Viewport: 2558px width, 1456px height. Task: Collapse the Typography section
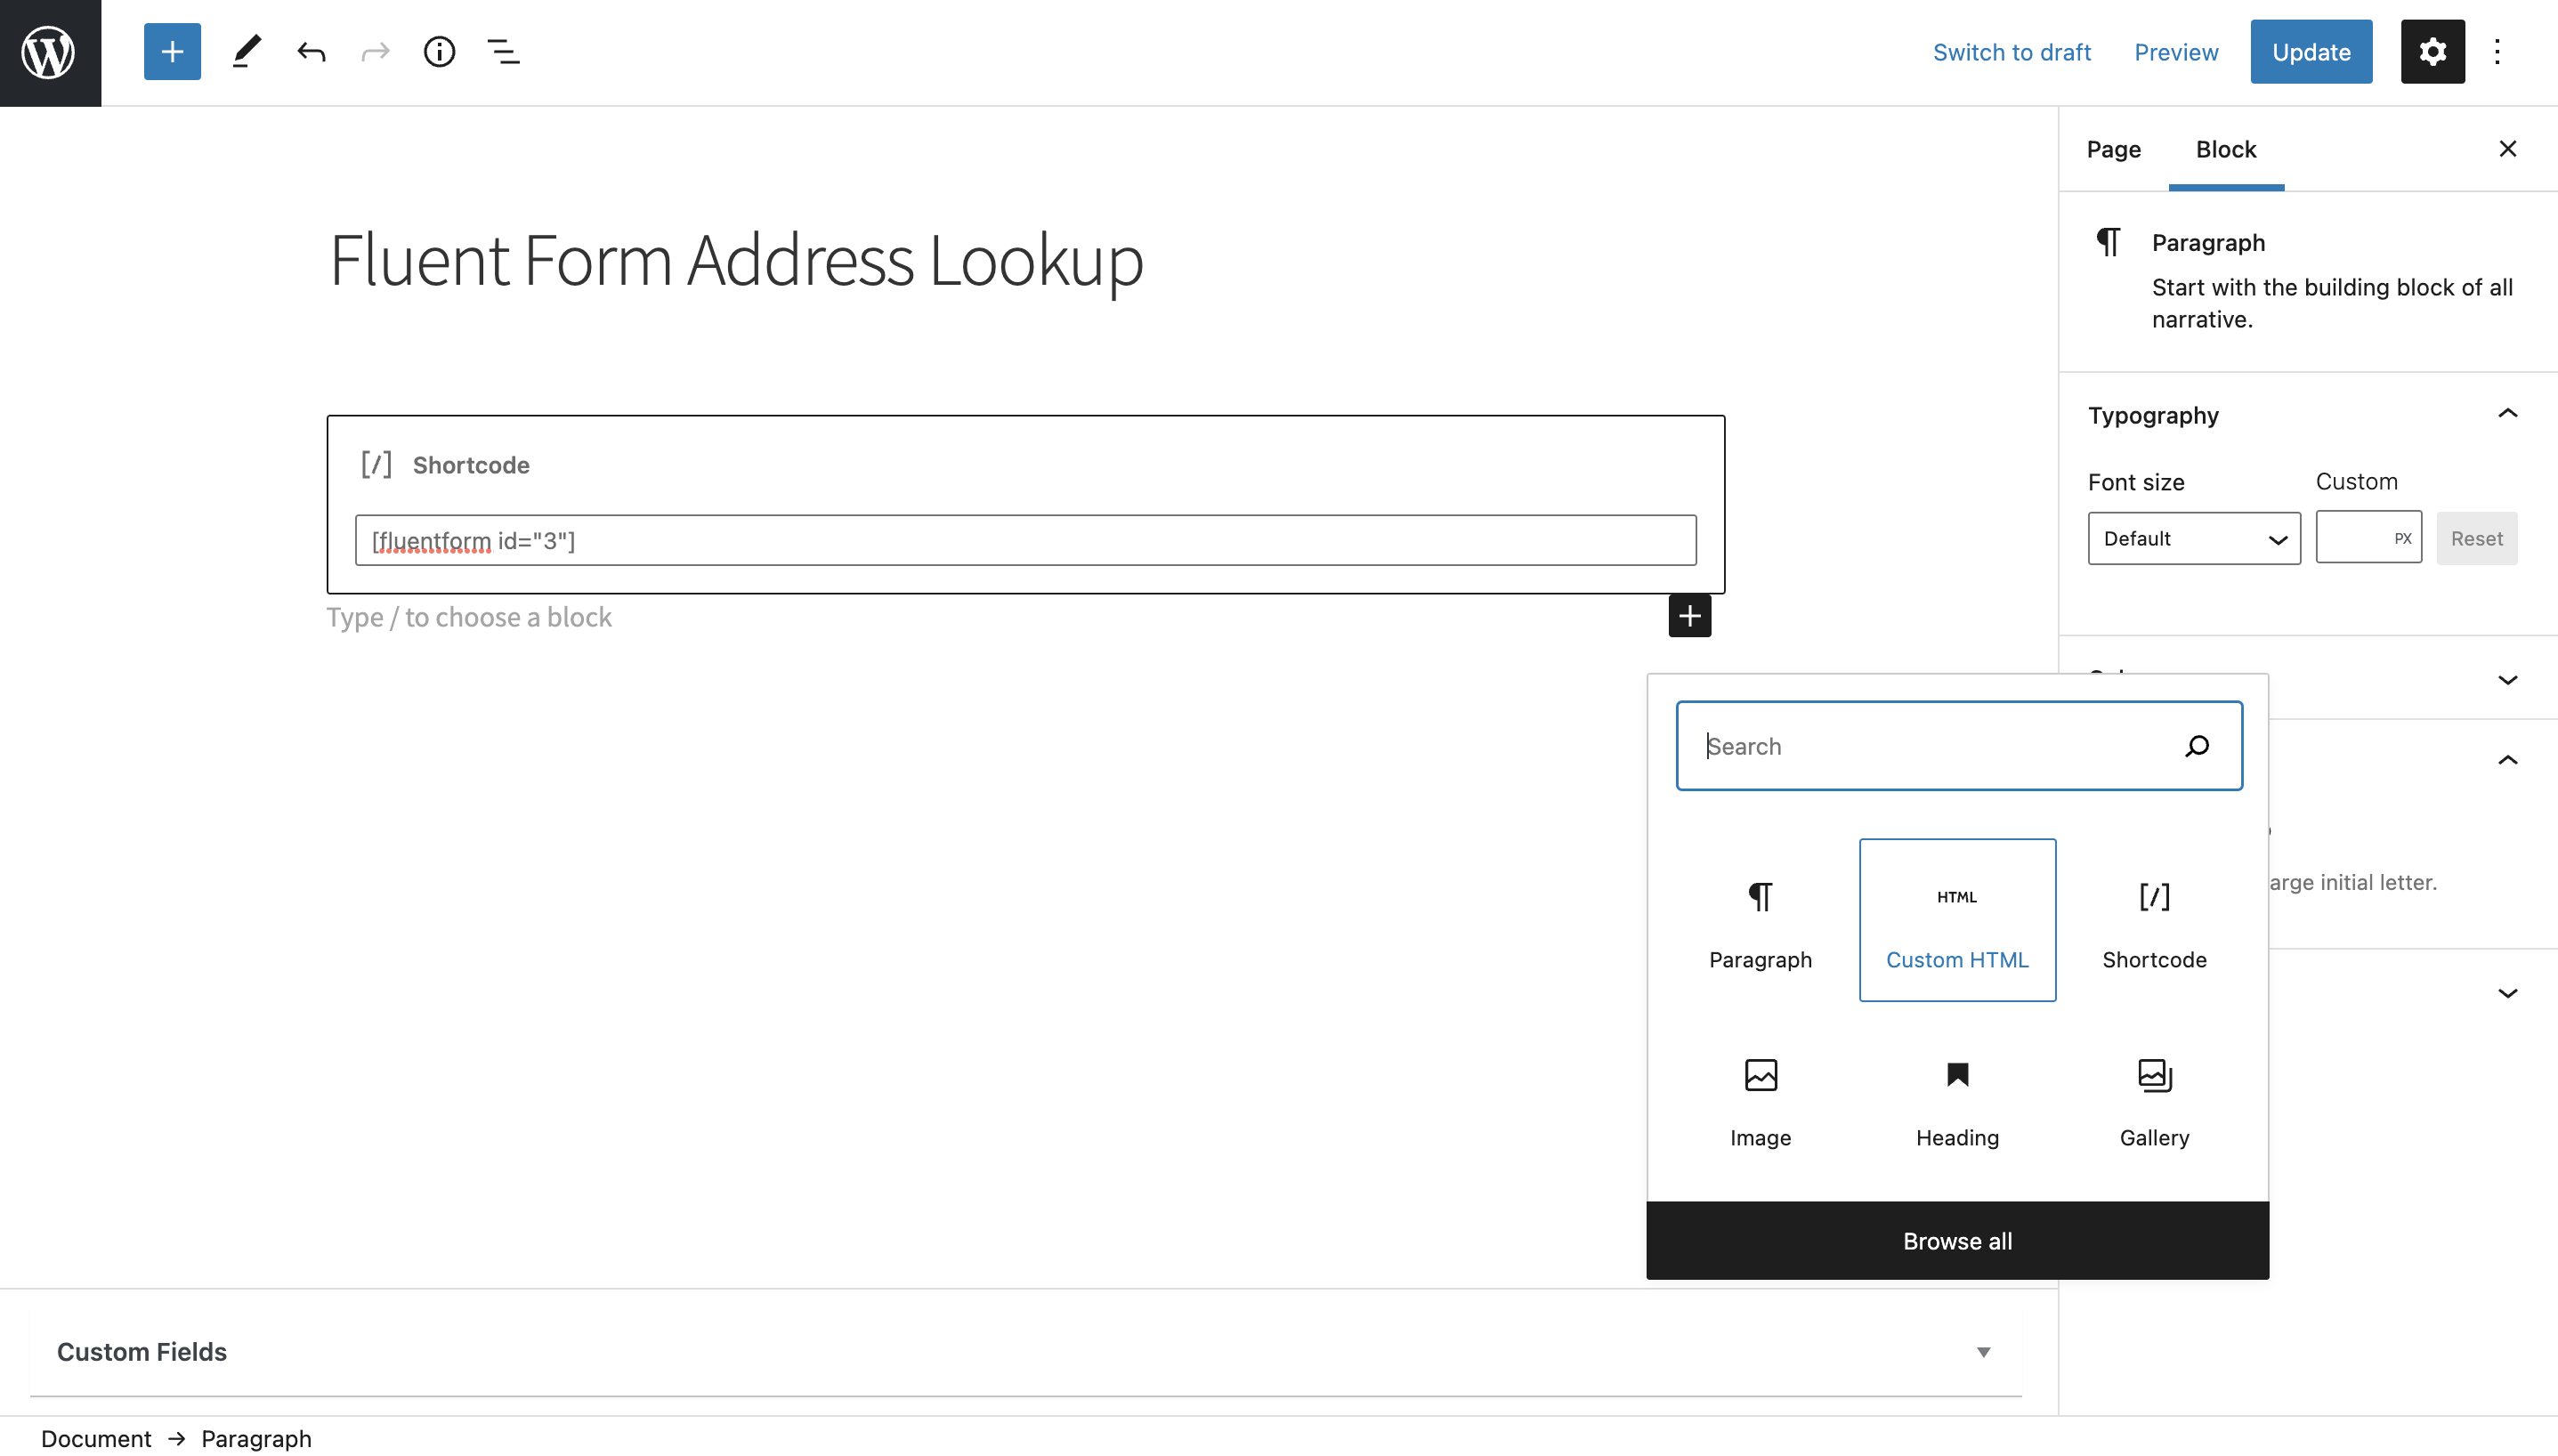pyautogui.click(x=2508, y=414)
